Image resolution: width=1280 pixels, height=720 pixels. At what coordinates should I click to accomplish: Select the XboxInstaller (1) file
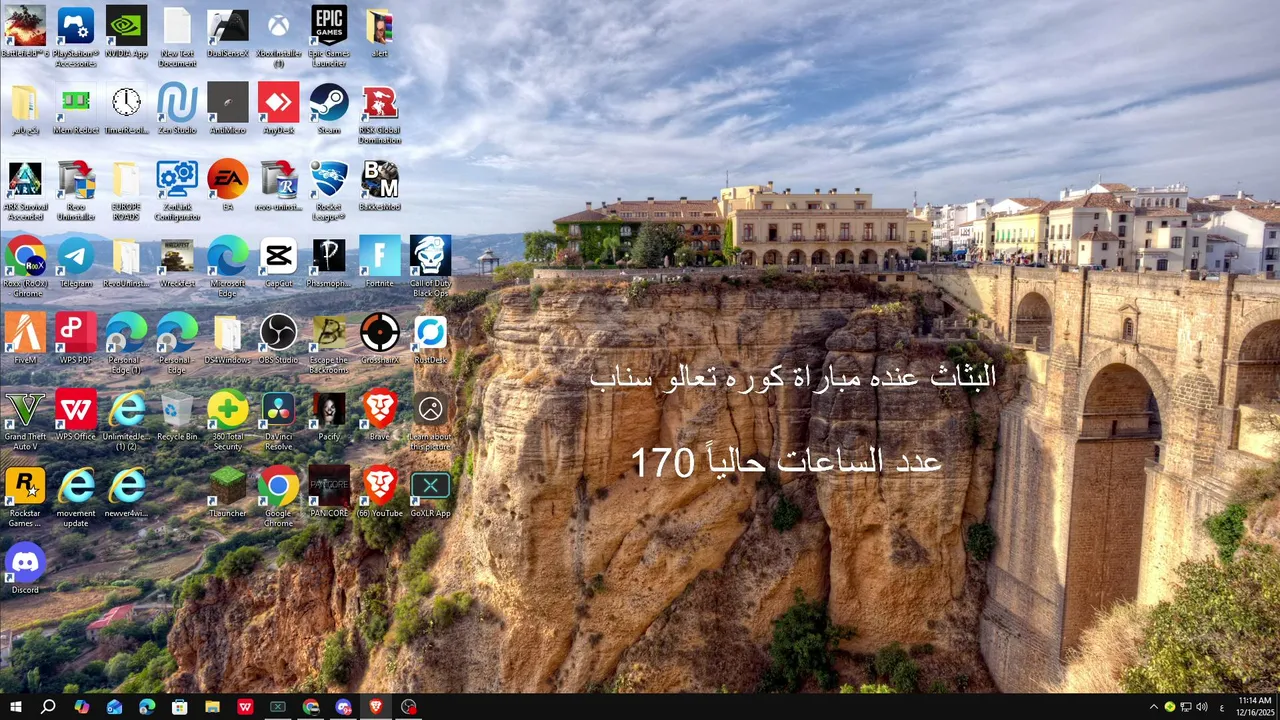tap(279, 38)
